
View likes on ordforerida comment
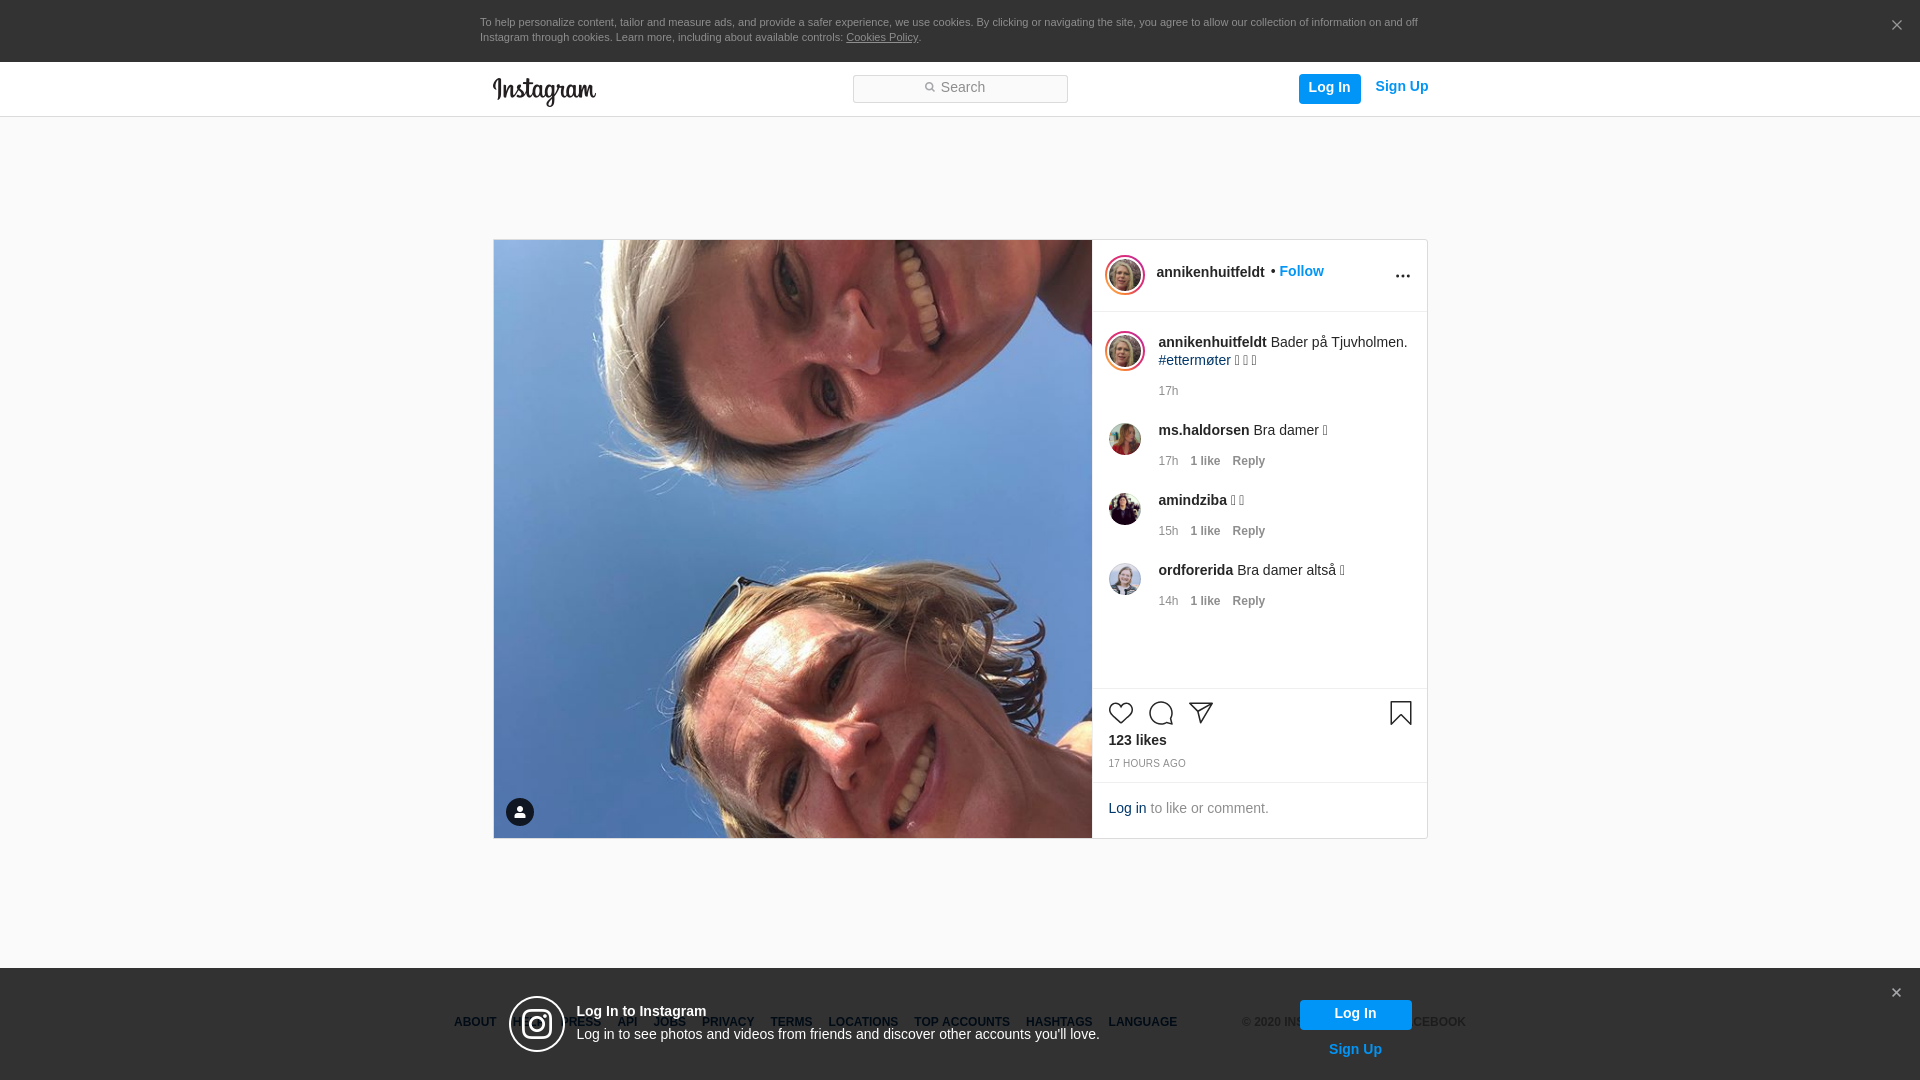1205,601
